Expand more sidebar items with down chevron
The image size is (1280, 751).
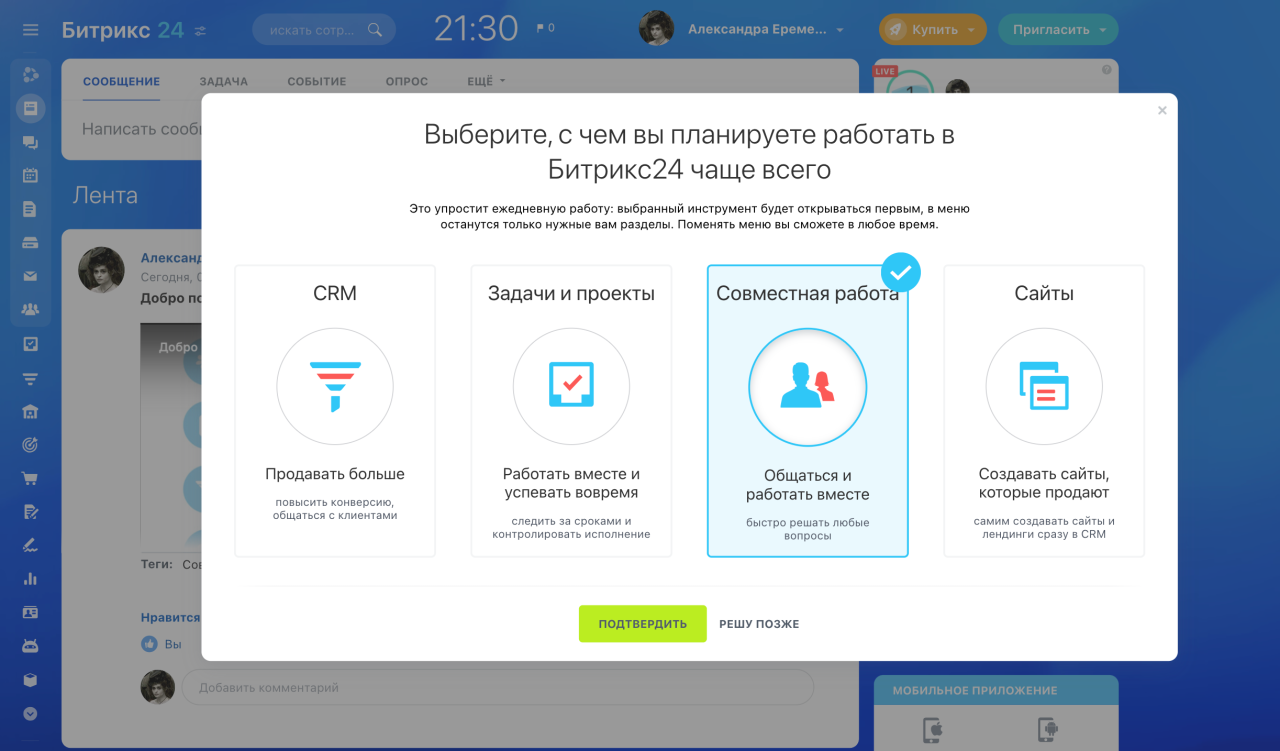(30, 714)
